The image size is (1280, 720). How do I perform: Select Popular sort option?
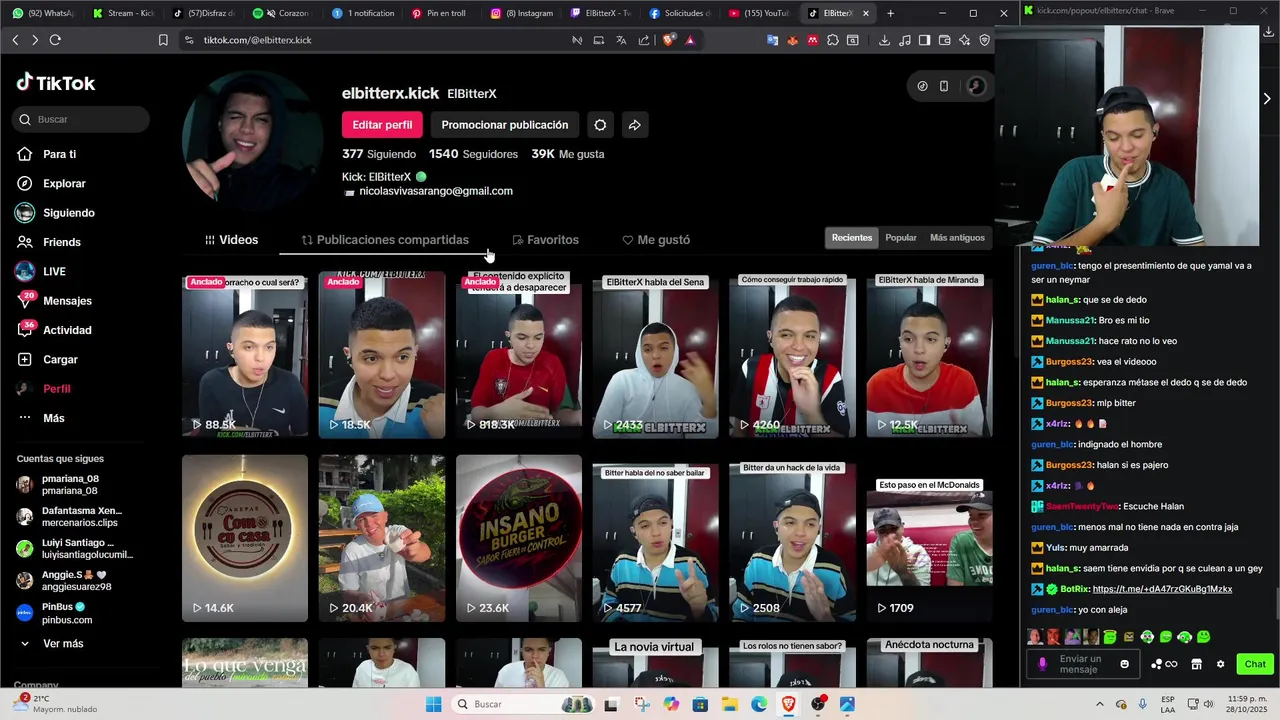[901, 238]
